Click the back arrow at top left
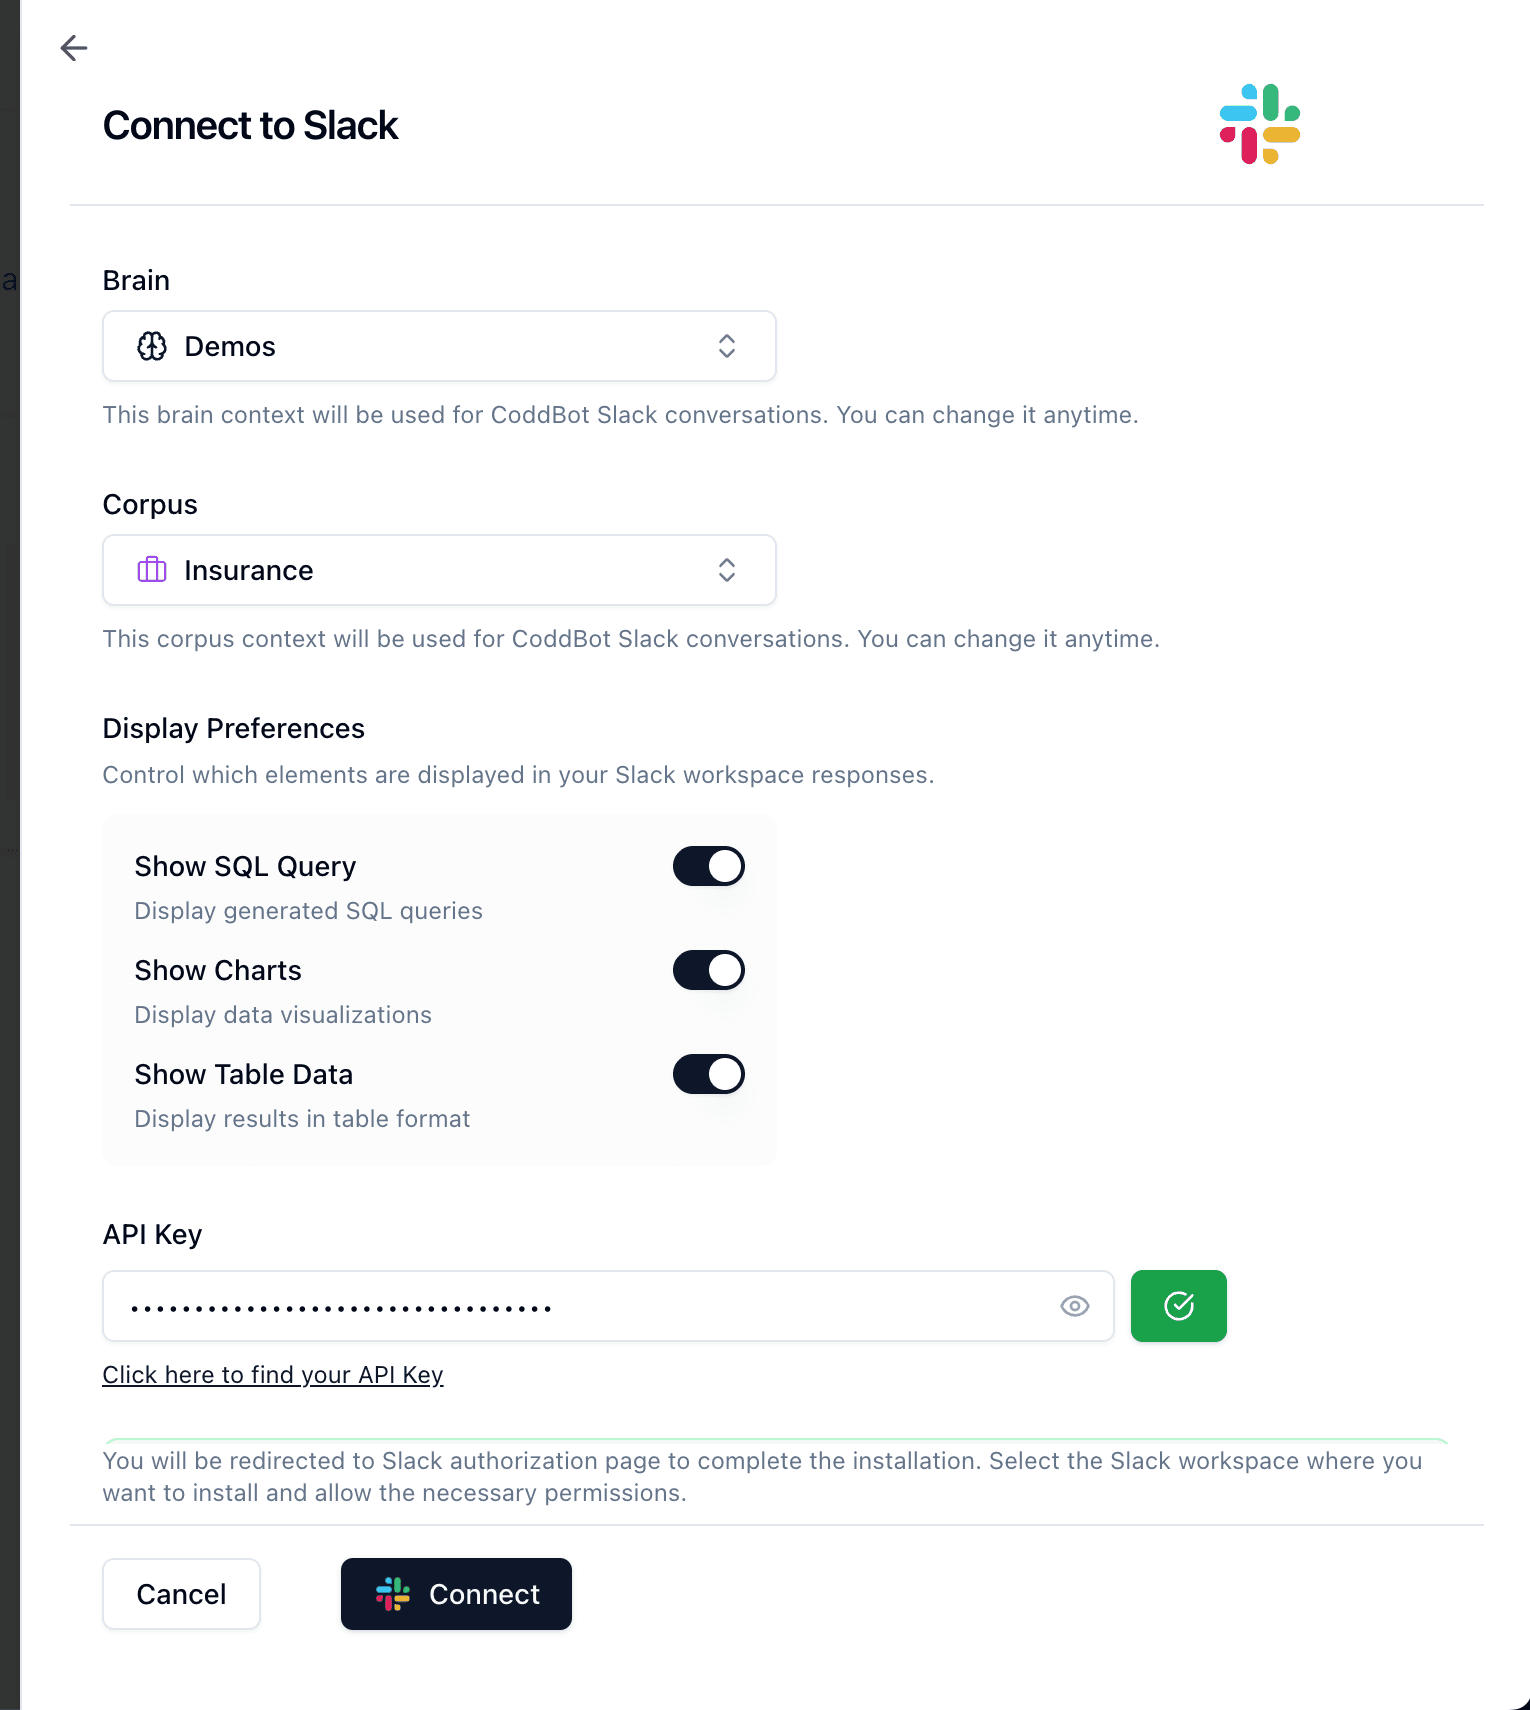 pos(74,48)
